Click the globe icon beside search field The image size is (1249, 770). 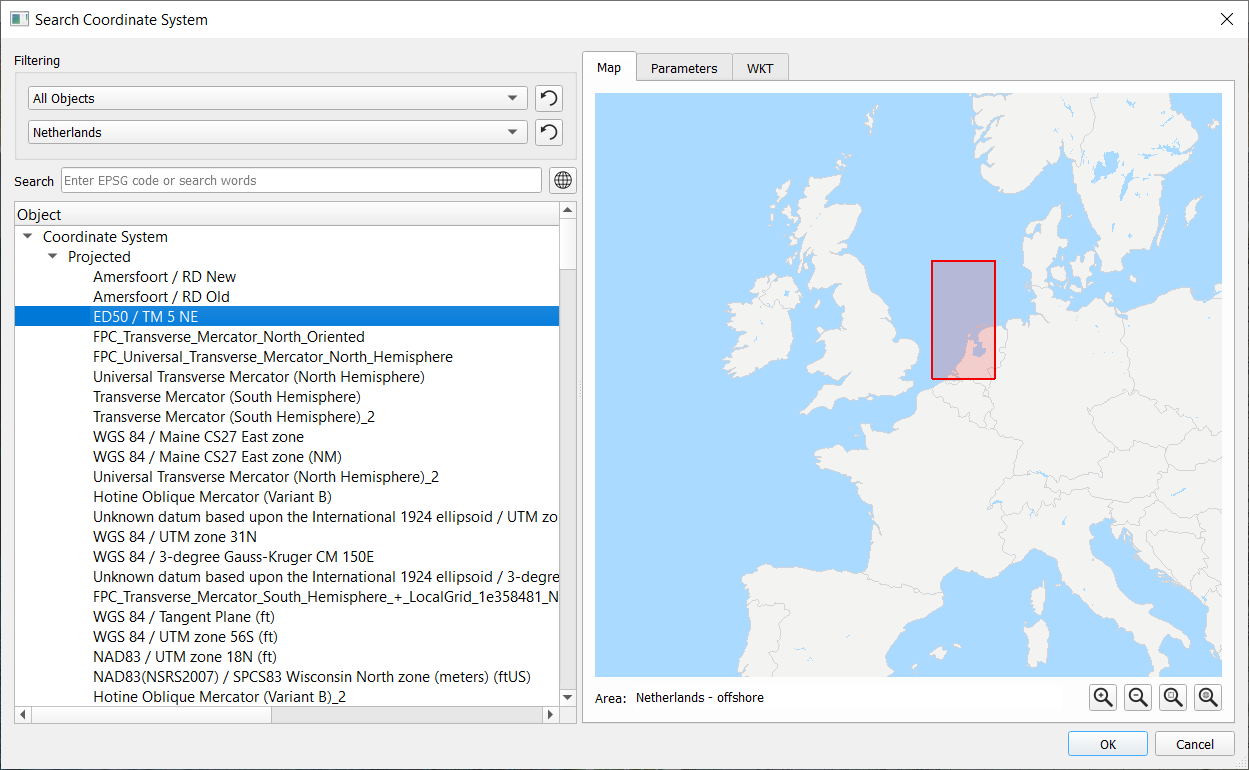coord(563,180)
